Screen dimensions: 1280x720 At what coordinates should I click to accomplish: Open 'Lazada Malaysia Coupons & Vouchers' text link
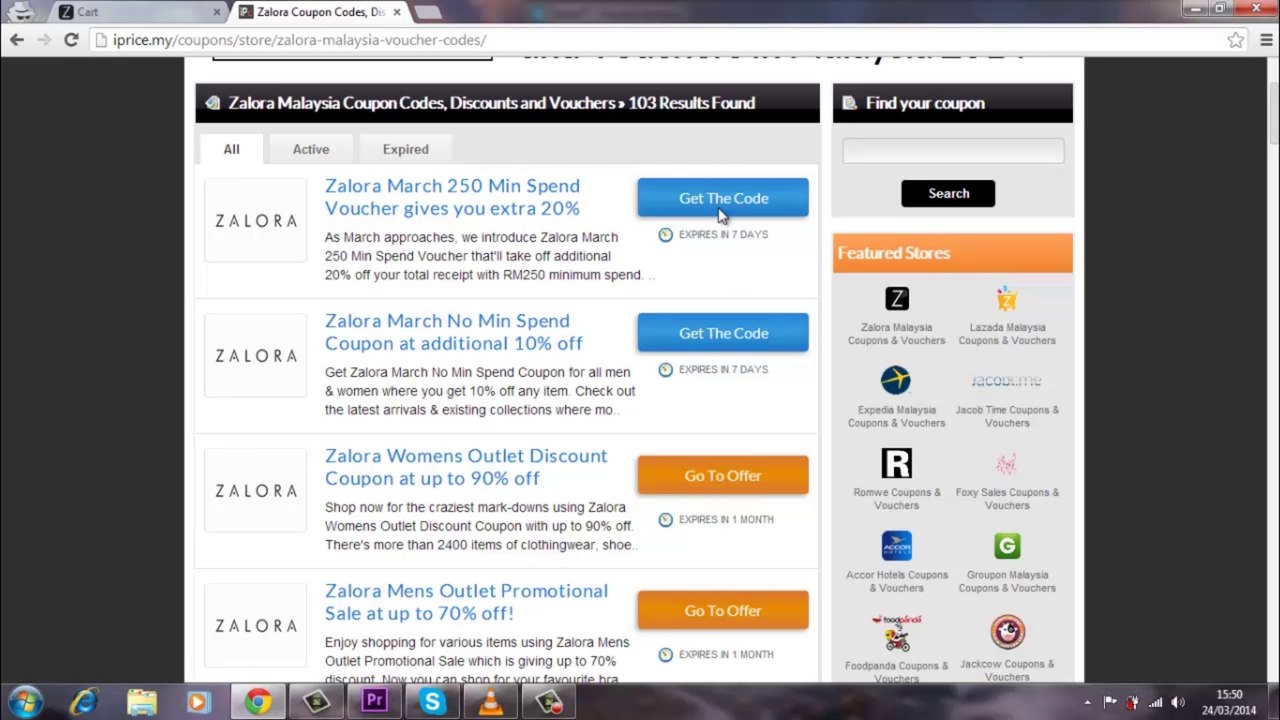(1007, 334)
